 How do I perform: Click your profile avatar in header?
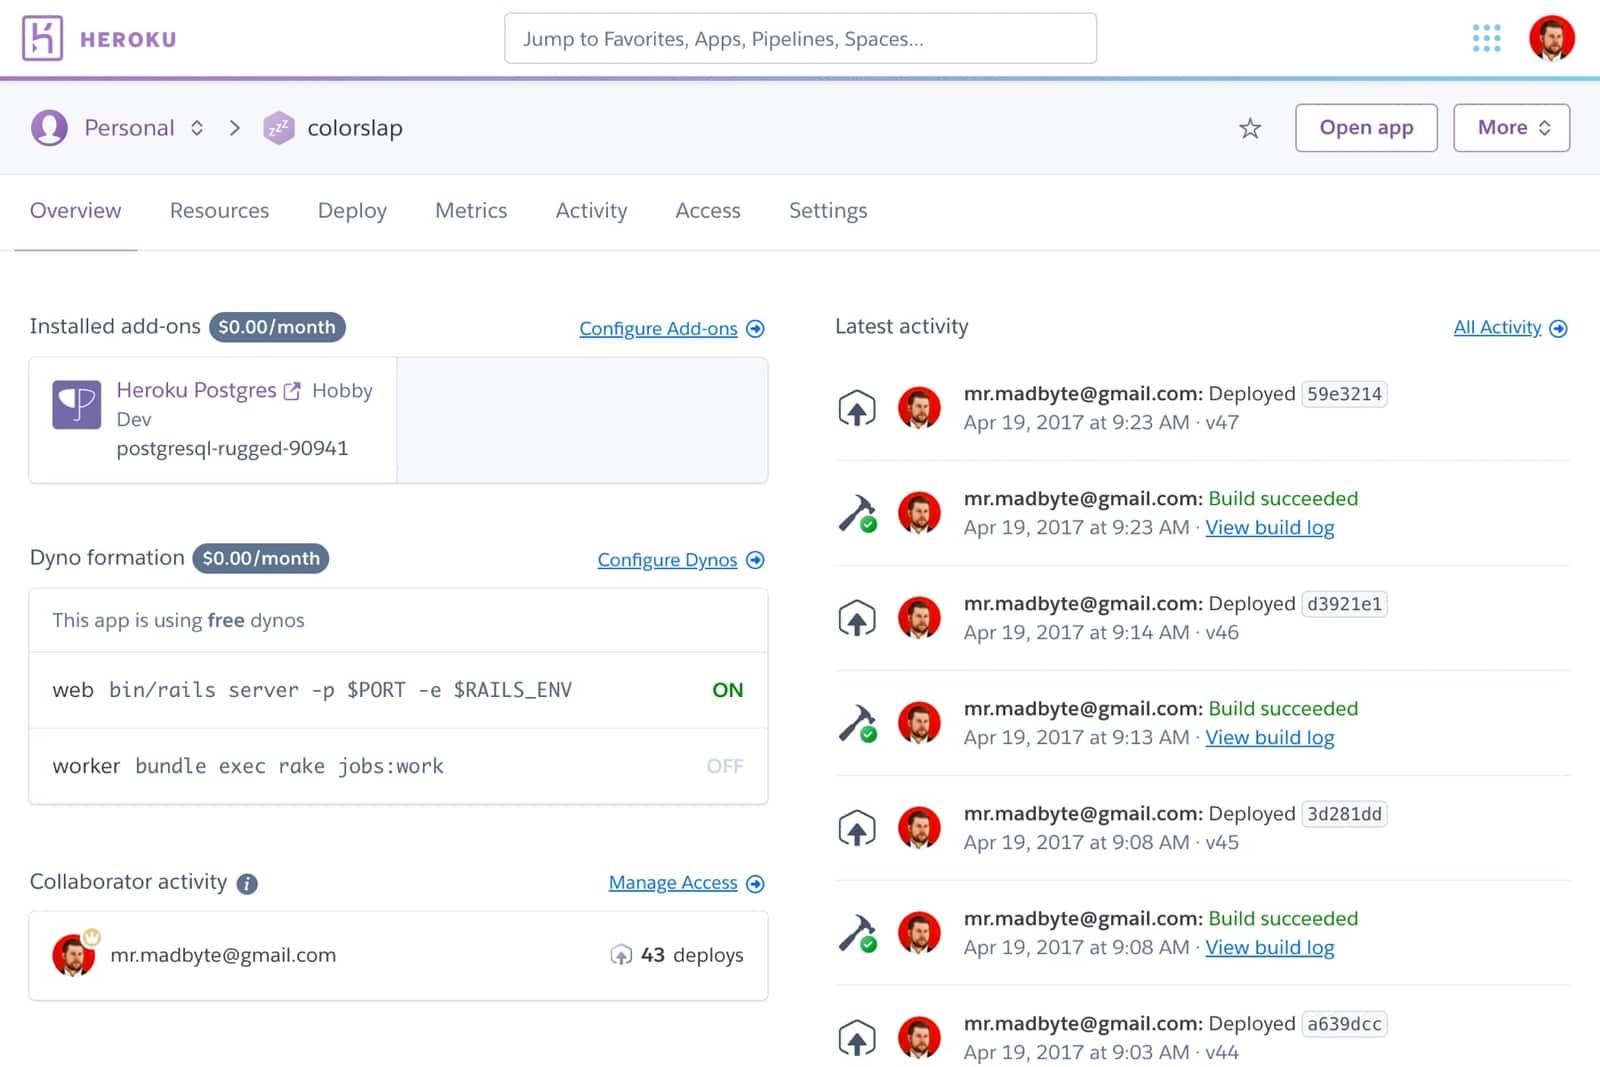(x=1551, y=38)
